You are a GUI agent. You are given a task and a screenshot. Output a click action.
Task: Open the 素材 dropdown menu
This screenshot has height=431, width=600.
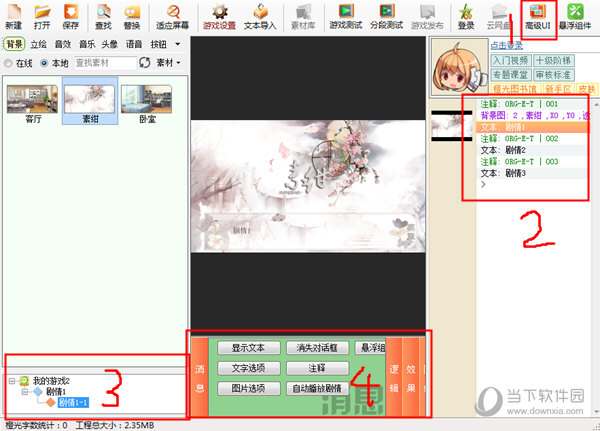[168, 62]
